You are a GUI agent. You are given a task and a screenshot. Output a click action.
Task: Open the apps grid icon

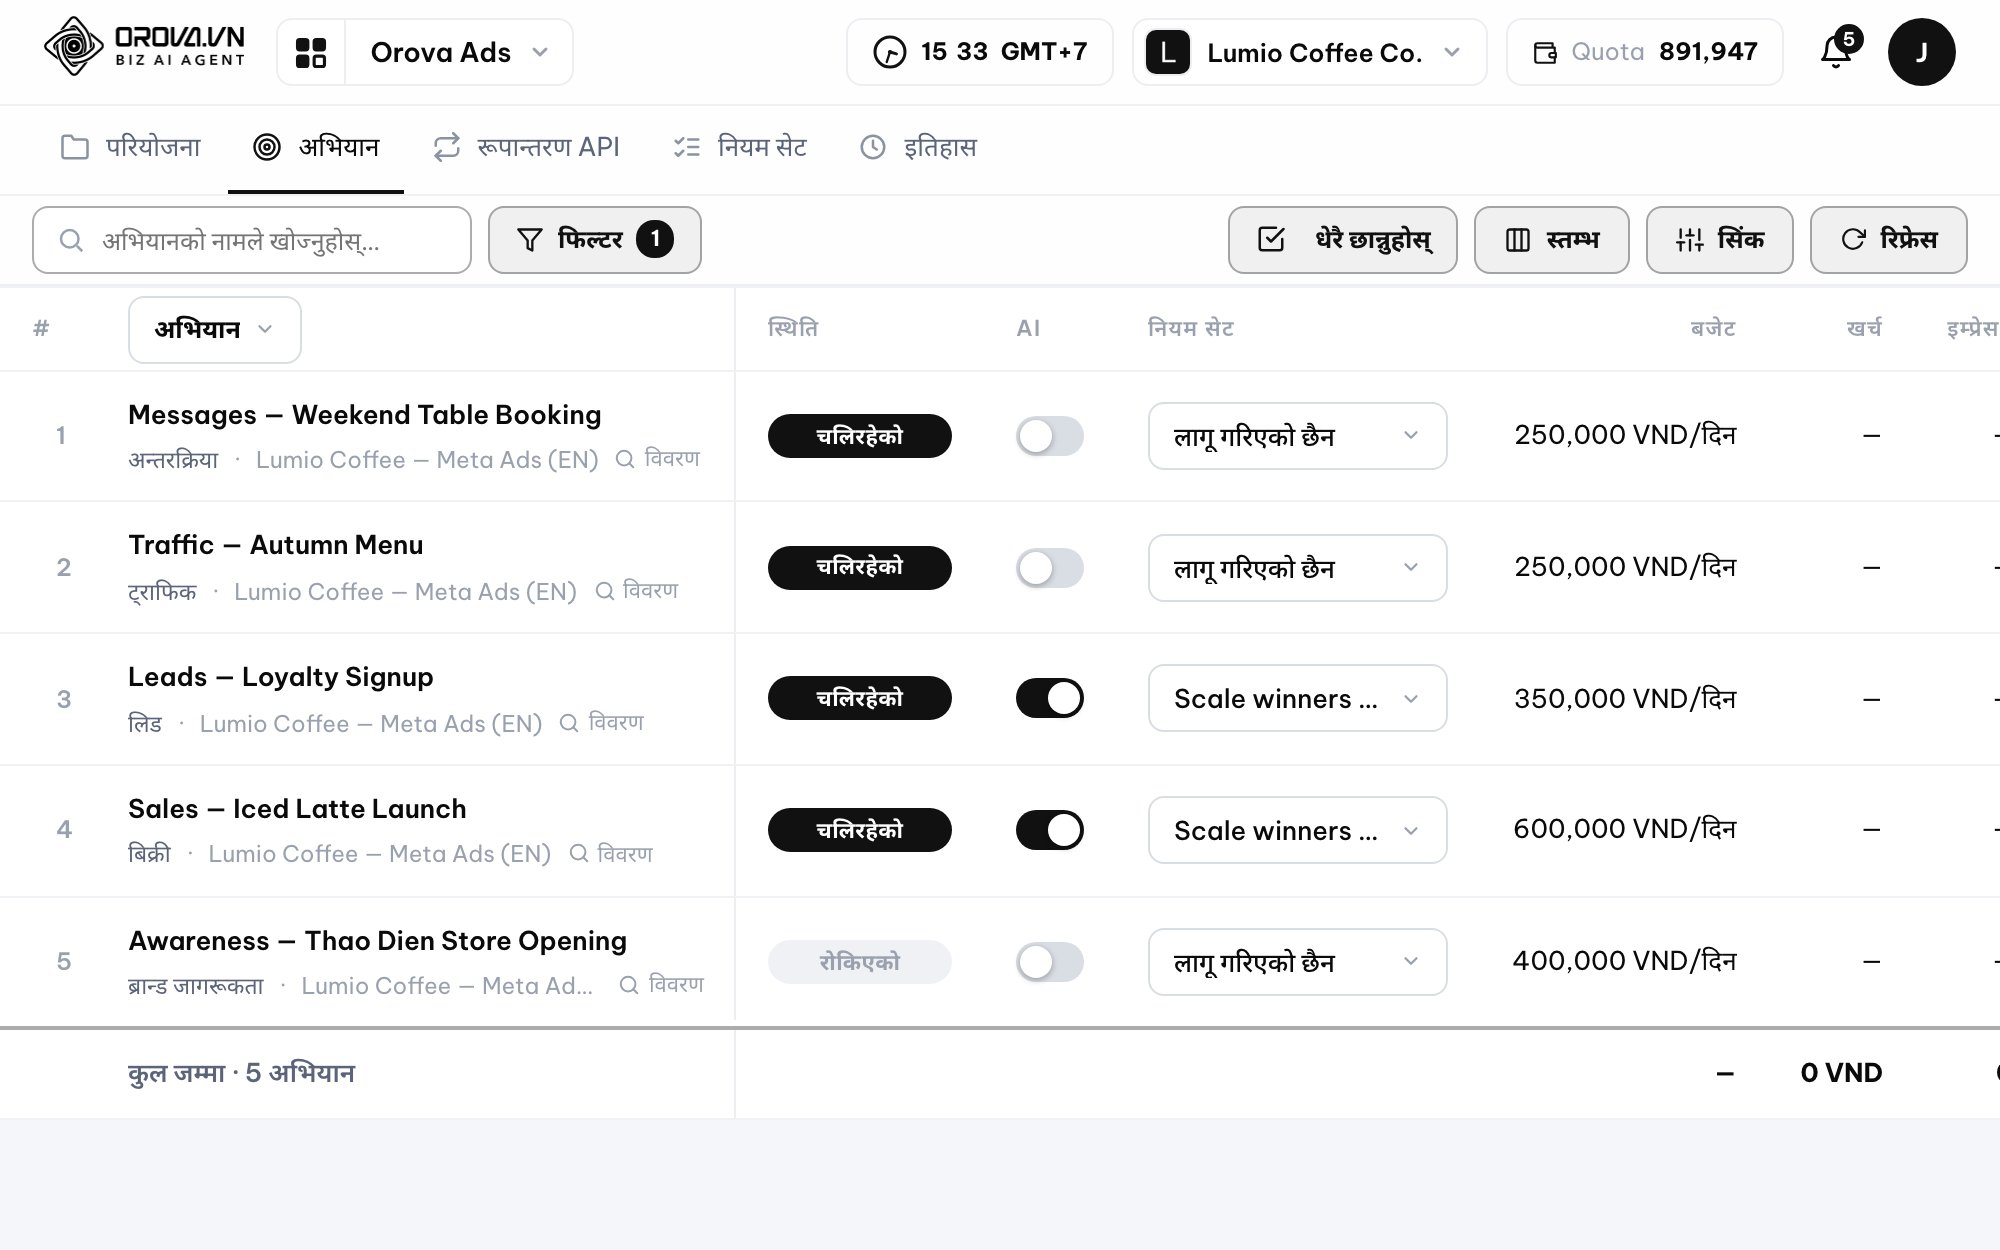click(x=311, y=52)
